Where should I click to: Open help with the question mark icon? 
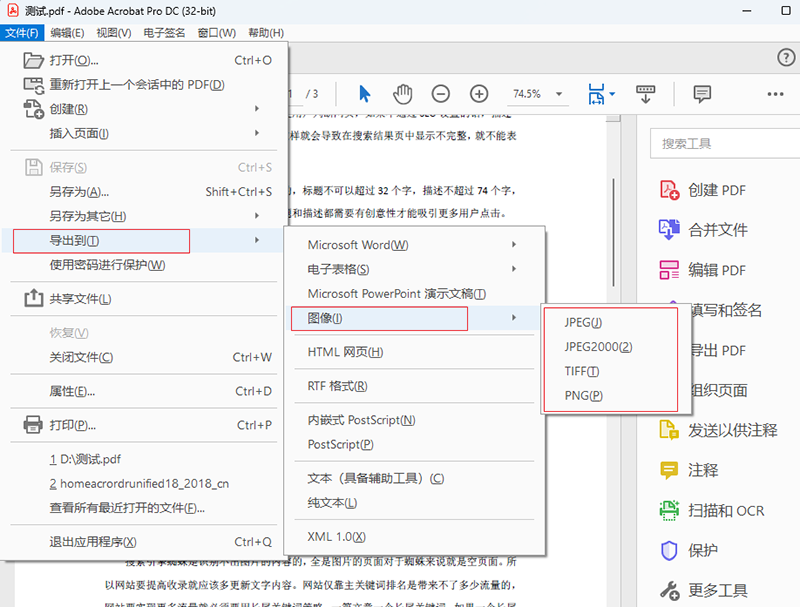click(x=786, y=57)
